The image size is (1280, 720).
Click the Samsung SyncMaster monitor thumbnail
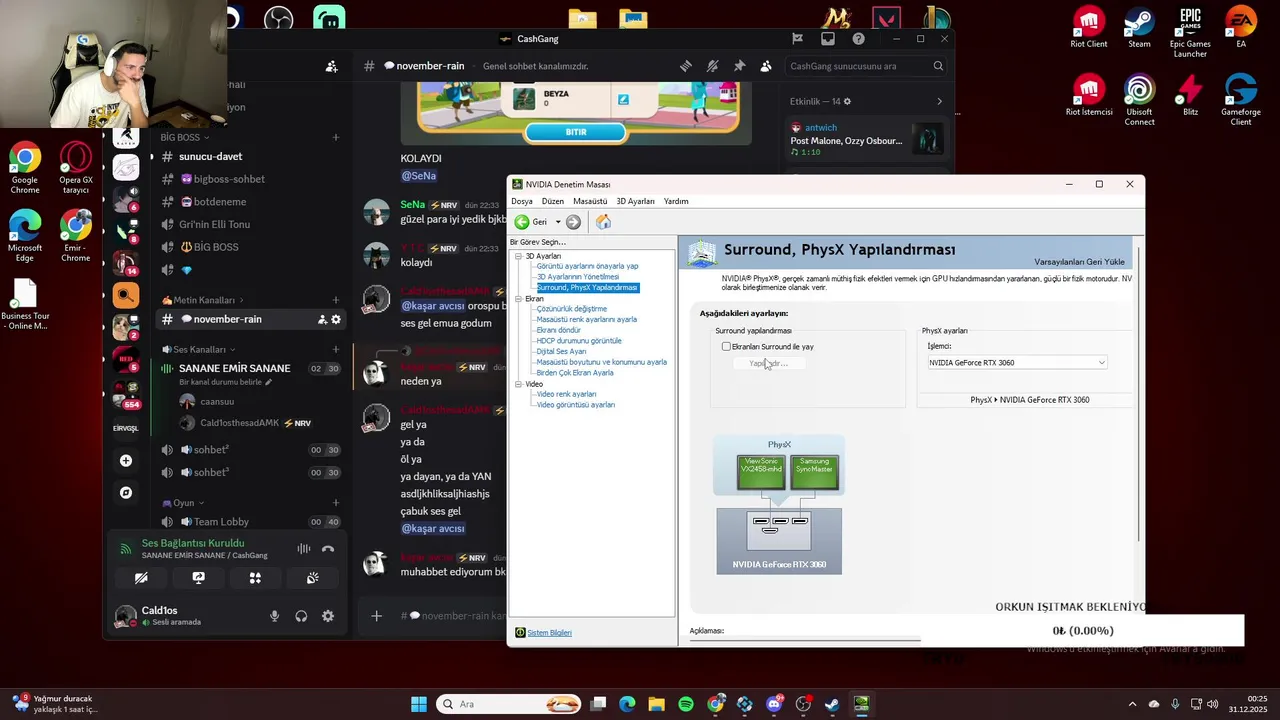pos(814,472)
